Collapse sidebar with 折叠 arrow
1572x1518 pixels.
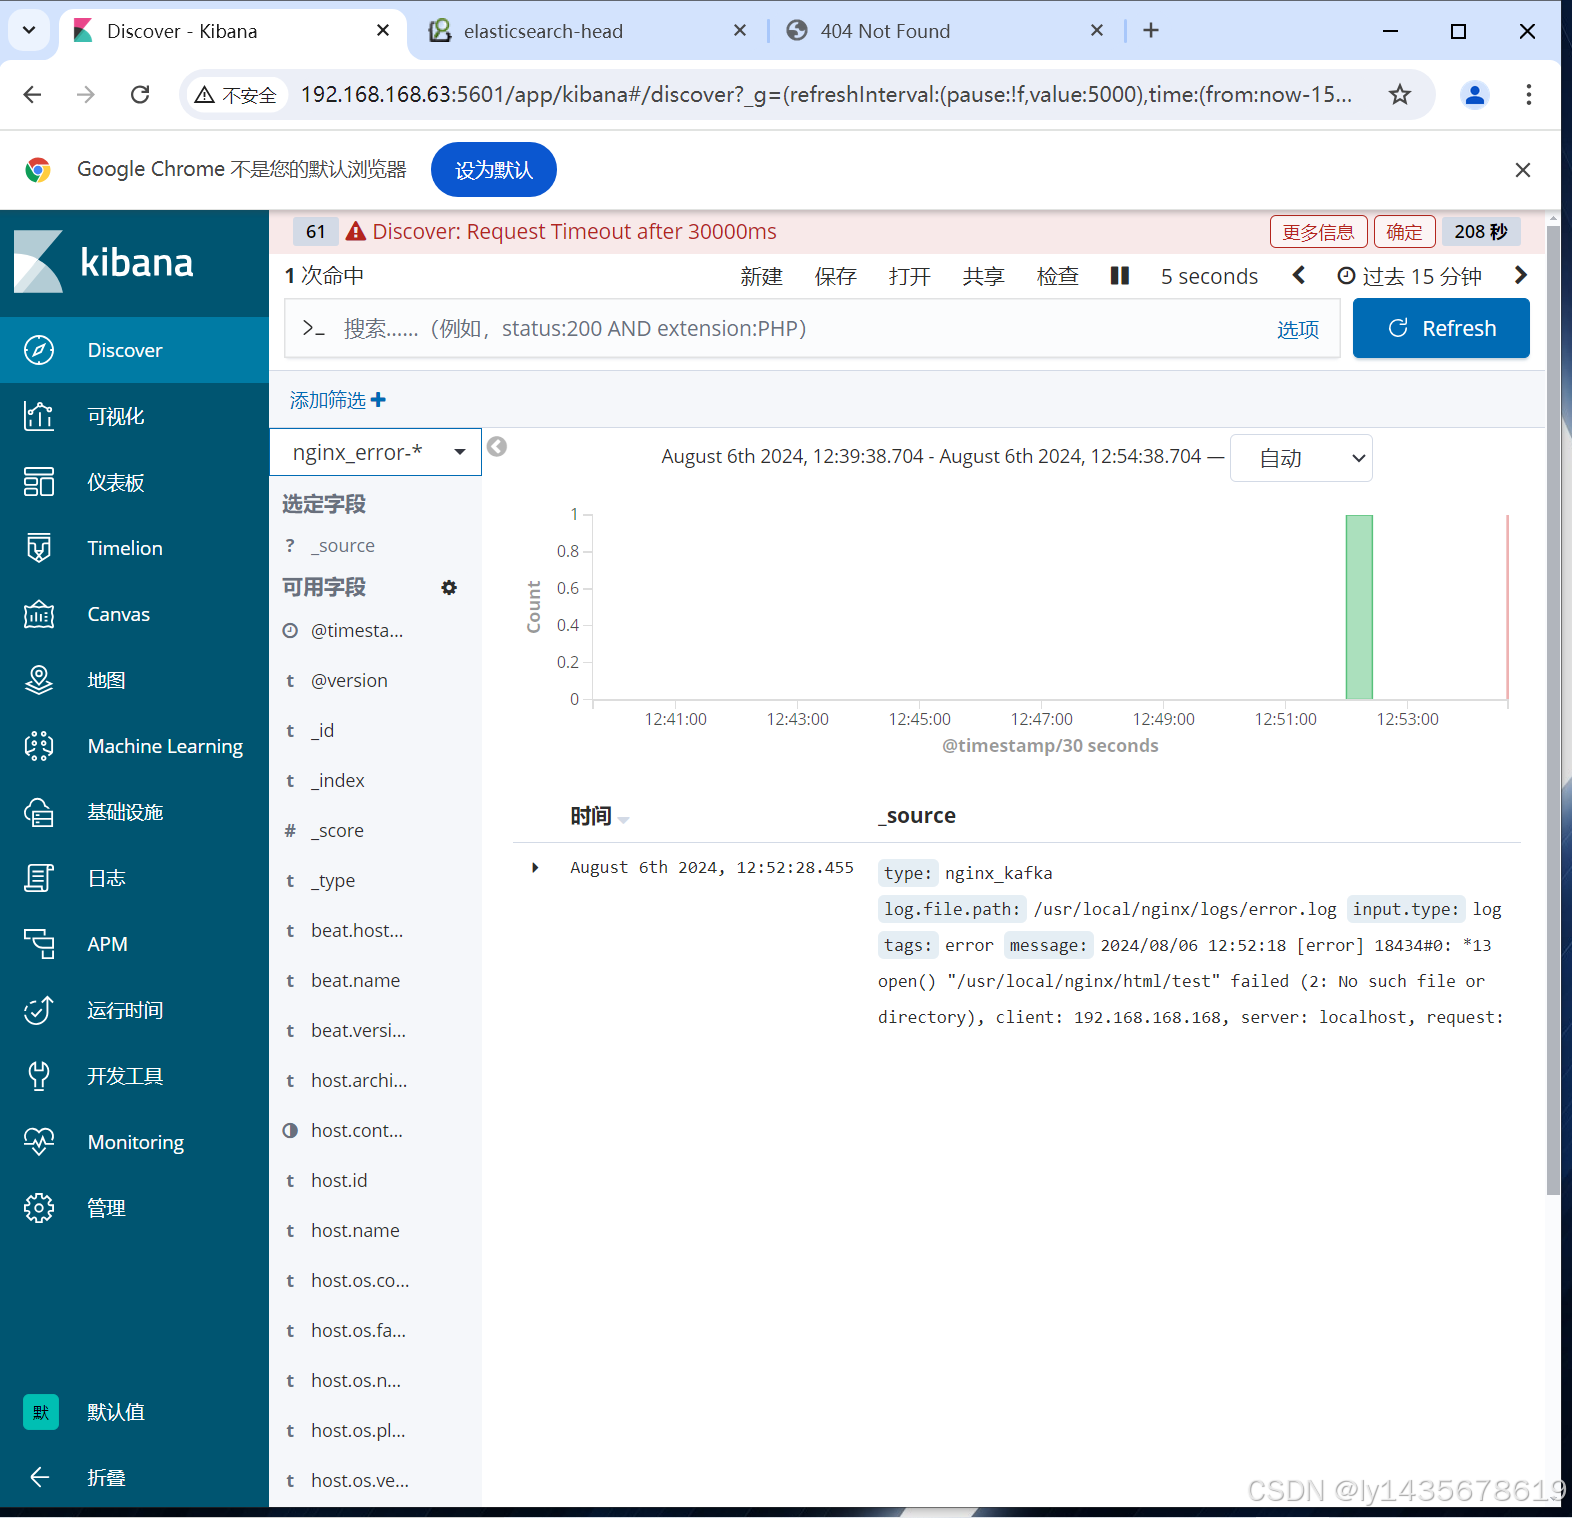40,1477
